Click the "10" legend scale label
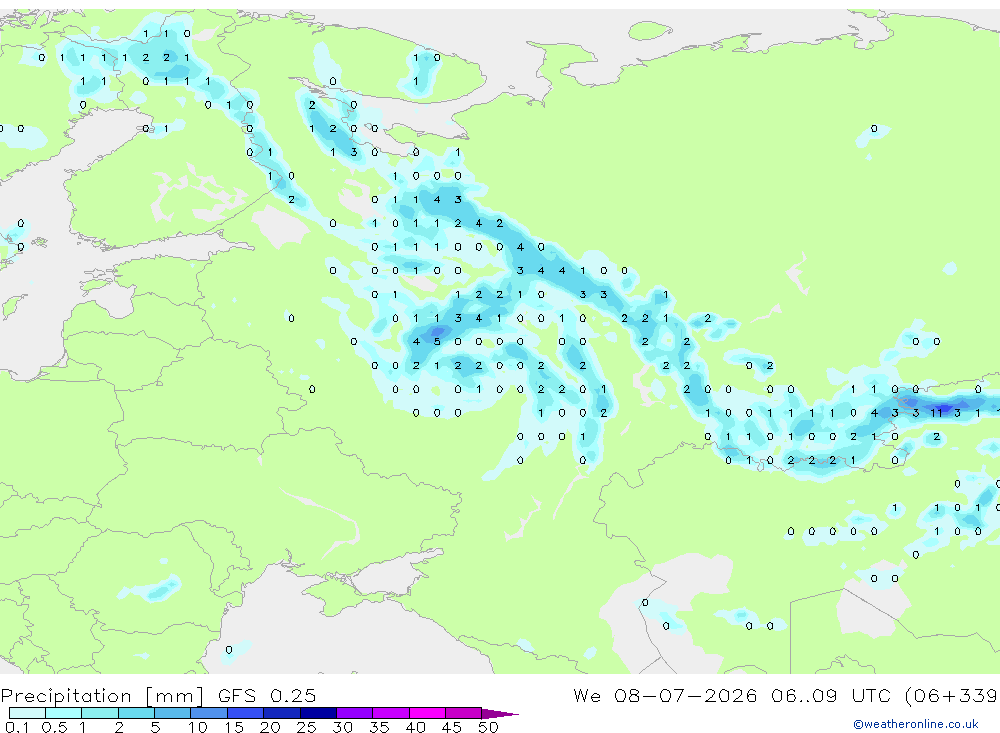This screenshot has width=1000, height=733. pos(198,727)
